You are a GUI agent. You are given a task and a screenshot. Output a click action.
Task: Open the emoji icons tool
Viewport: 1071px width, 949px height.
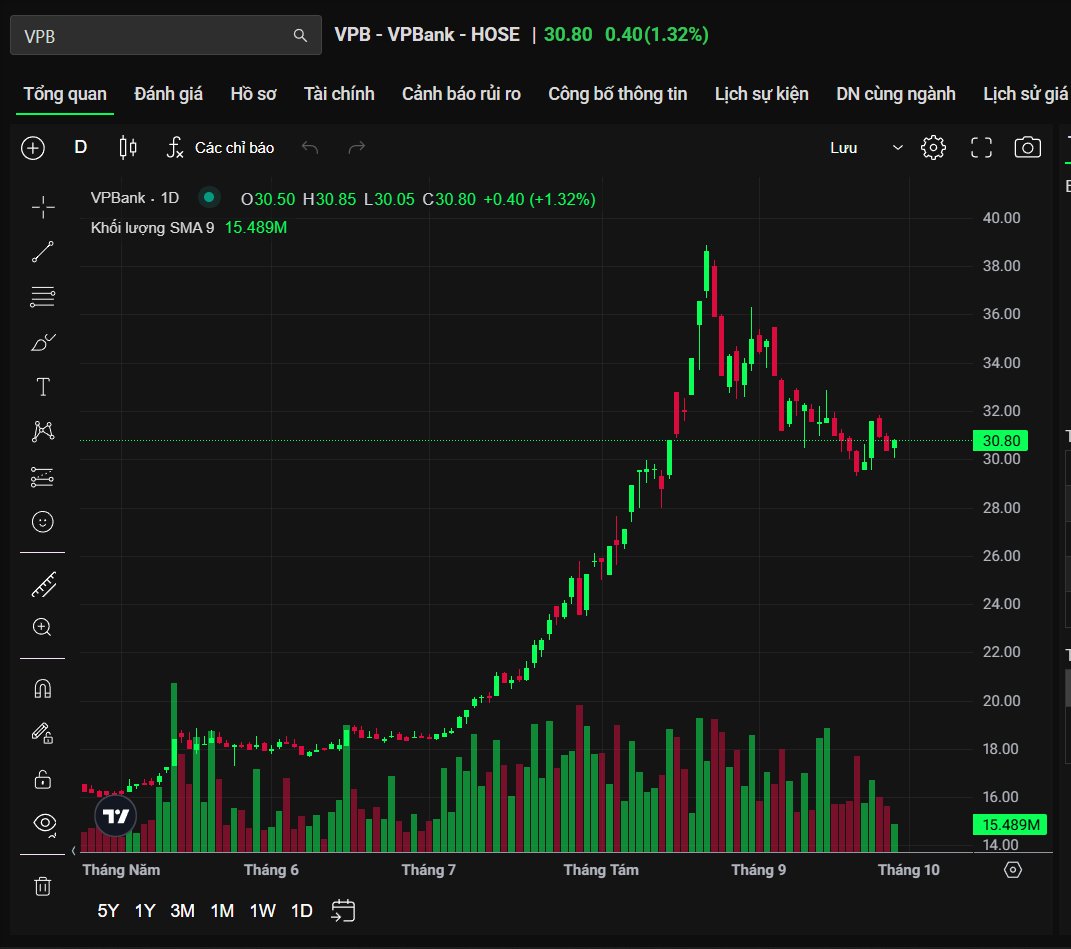click(x=43, y=522)
